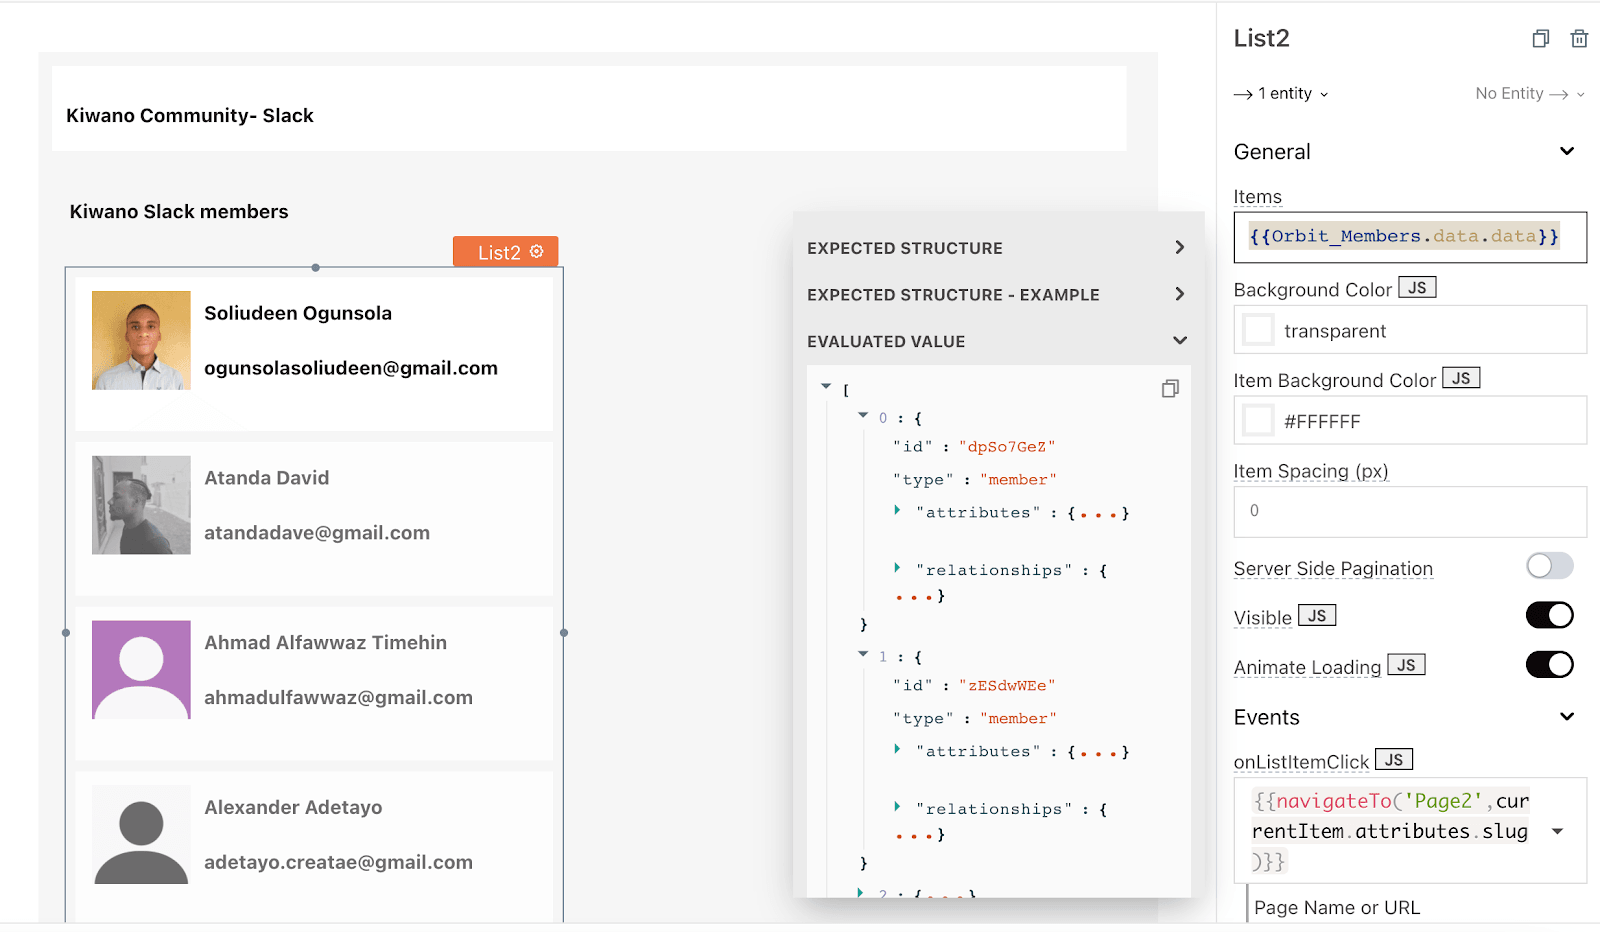Expand the Expected Structure section
Viewport: 1600px width, 932px height.
pyautogui.click(x=1179, y=248)
